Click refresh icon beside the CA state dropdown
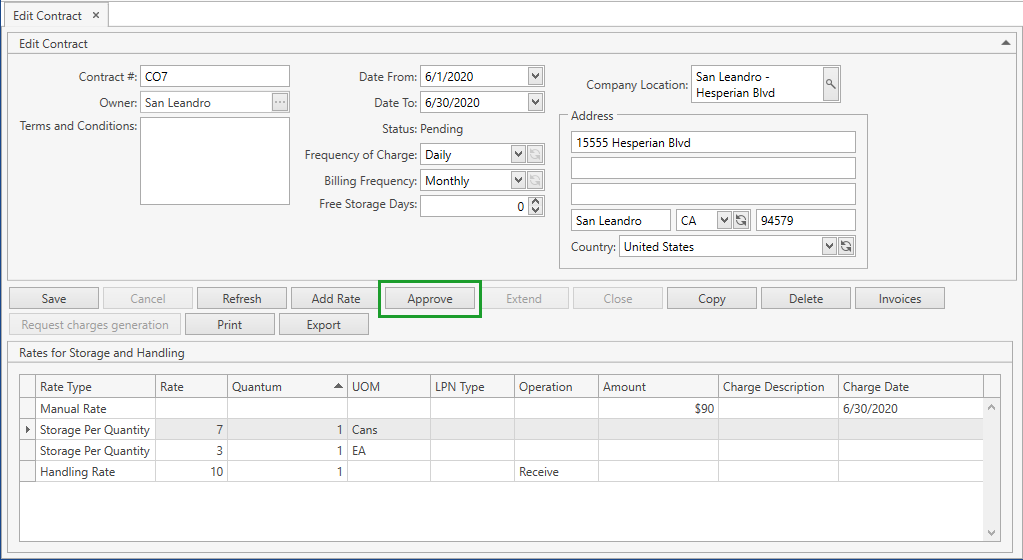Screen dimensions: 1023x560 tap(741, 220)
